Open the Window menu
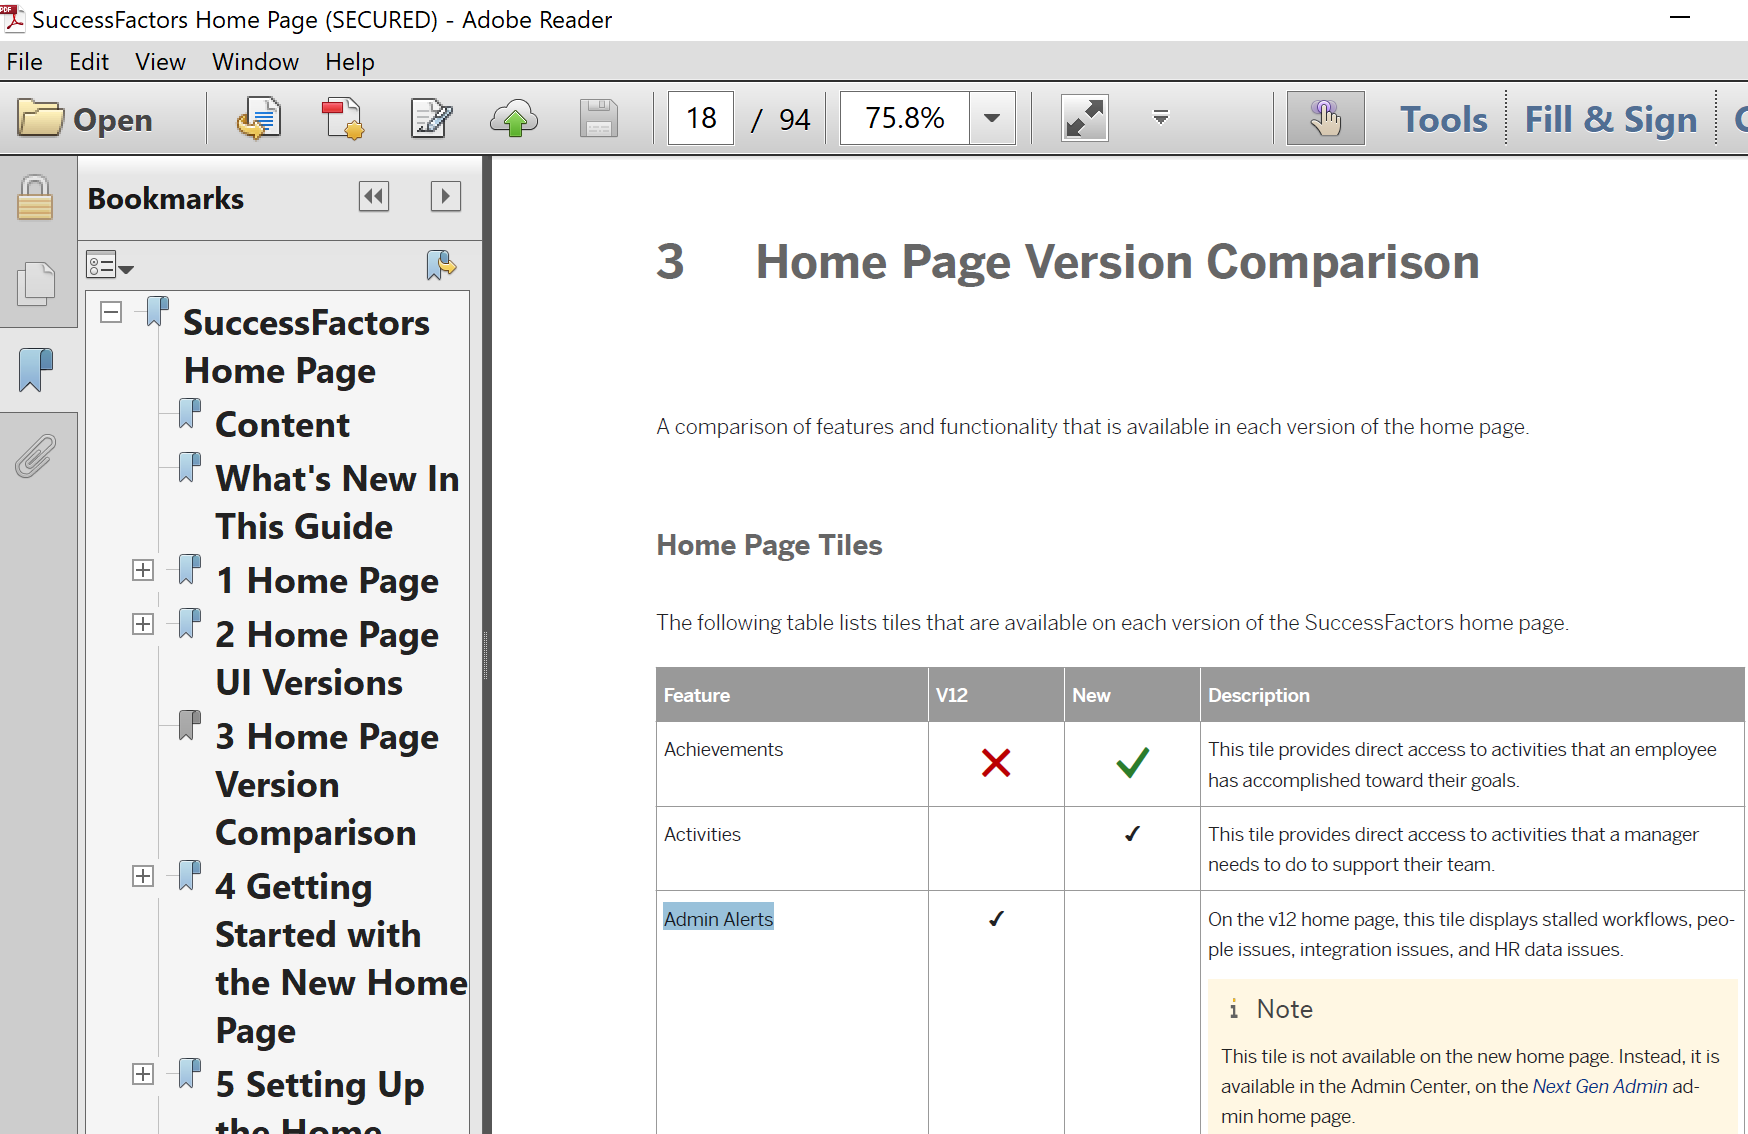Viewport: 1748px width, 1134px height. 255,62
